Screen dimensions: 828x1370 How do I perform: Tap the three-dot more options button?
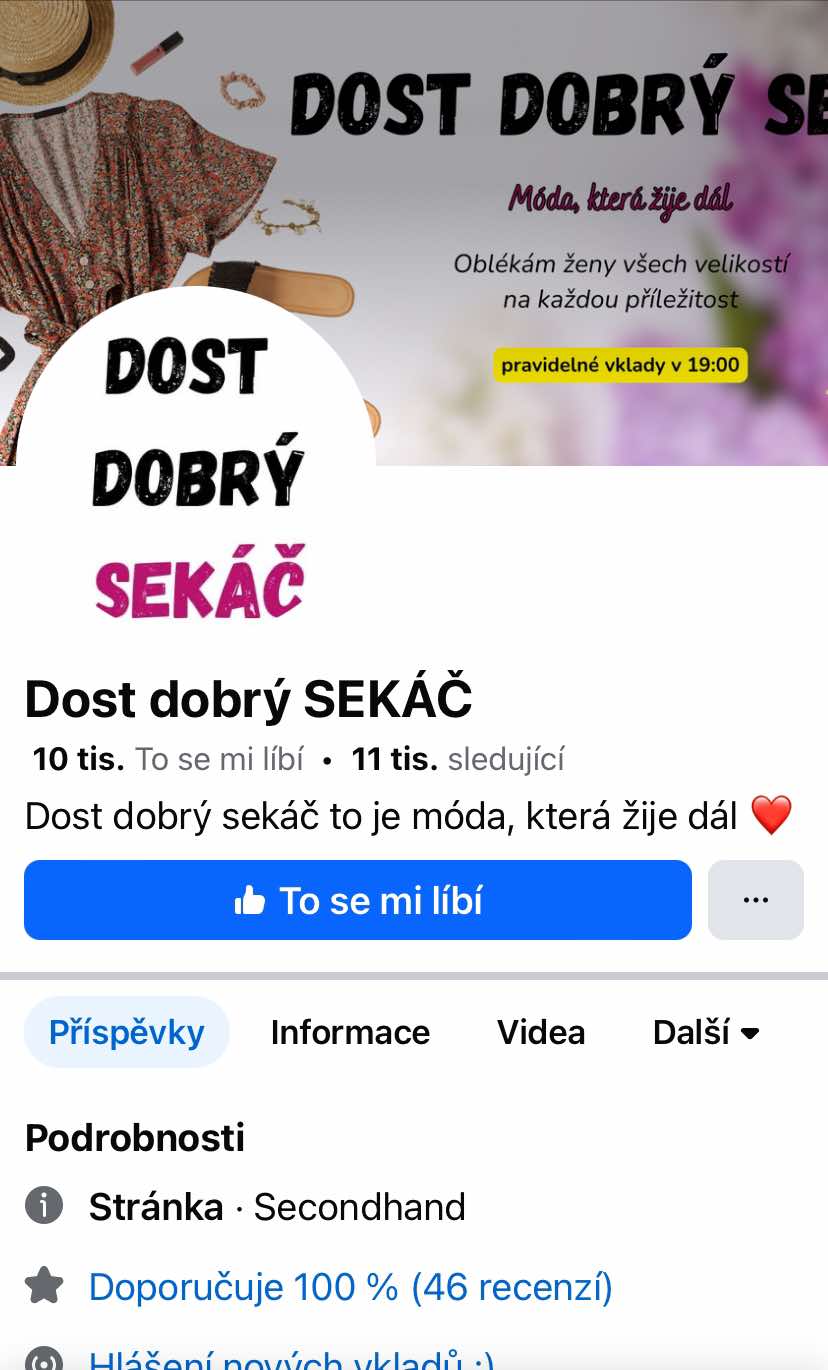[x=755, y=900]
